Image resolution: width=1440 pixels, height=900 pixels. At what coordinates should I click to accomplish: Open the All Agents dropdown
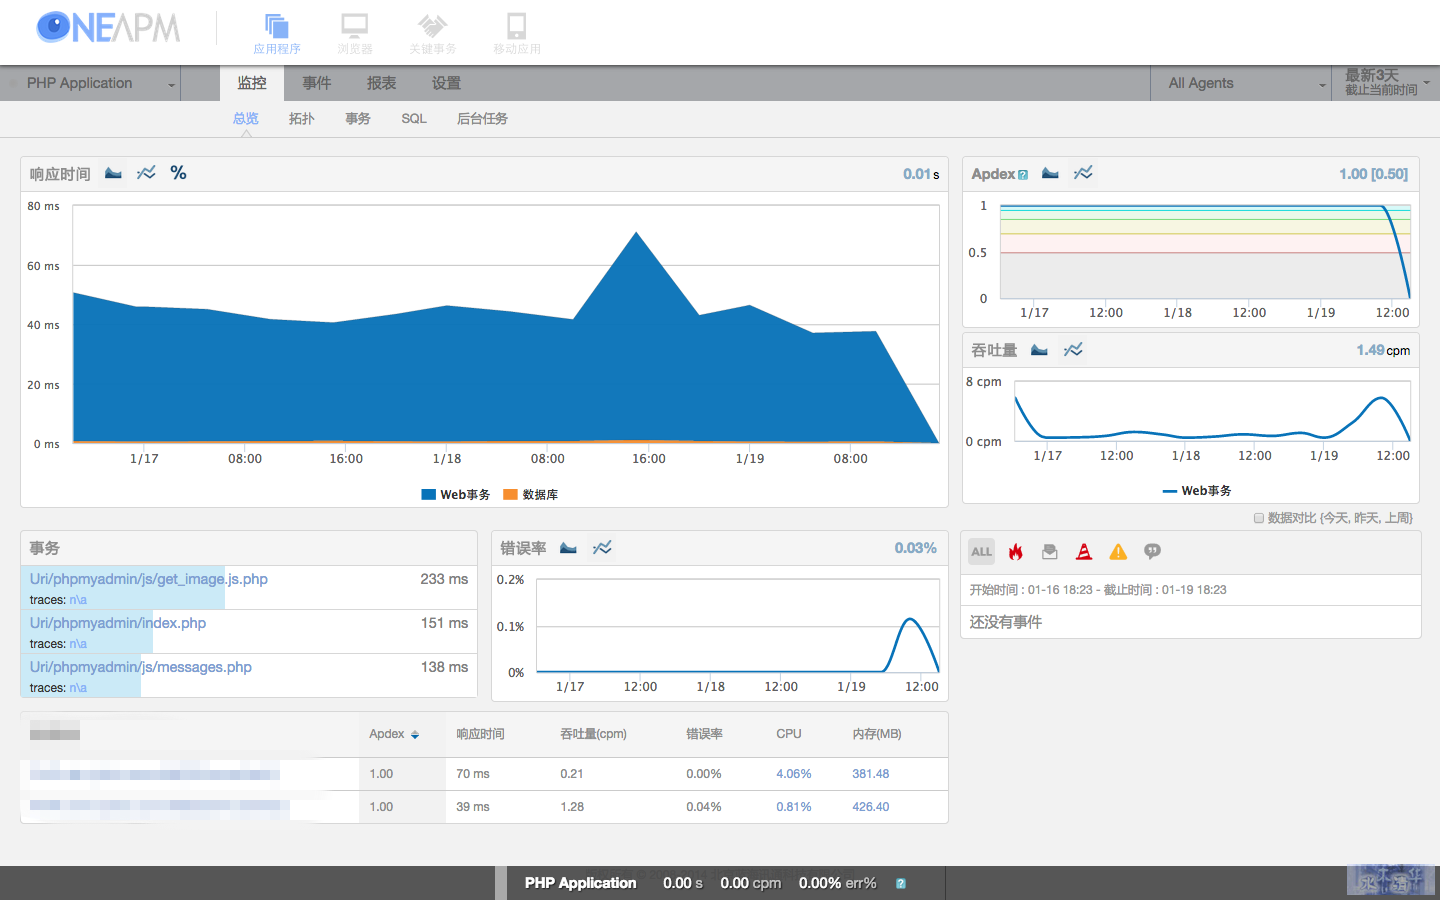coord(1241,84)
